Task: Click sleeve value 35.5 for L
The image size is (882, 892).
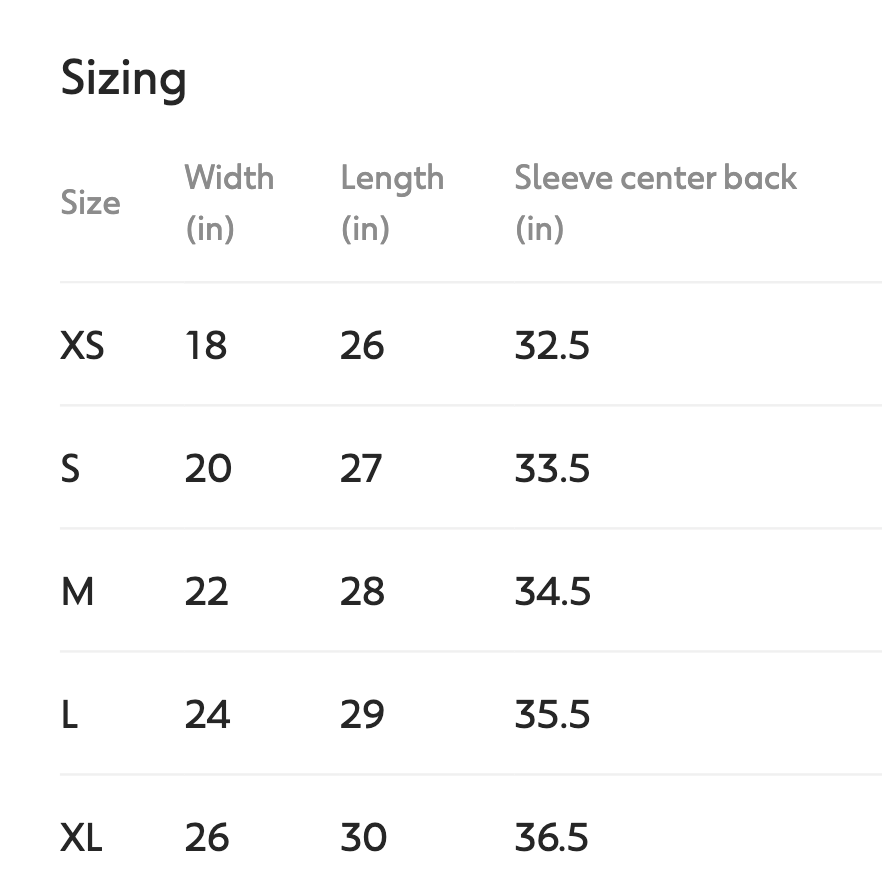Action: (552, 715)
